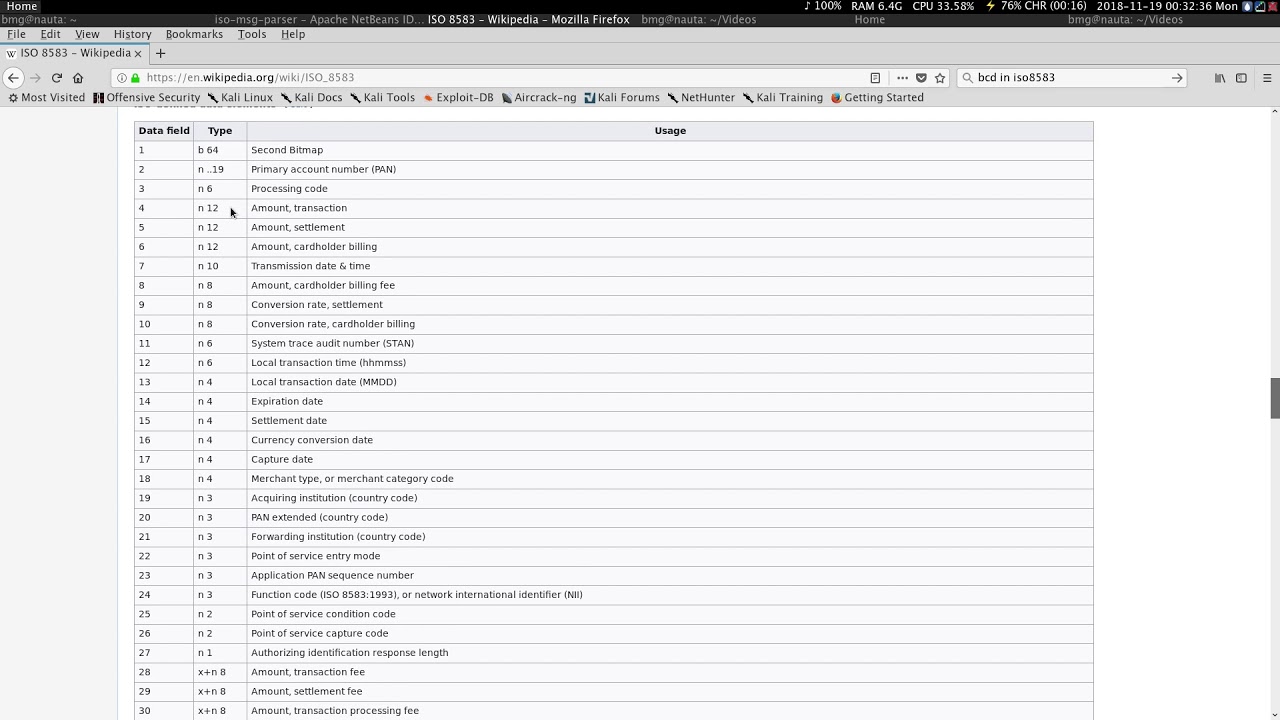The height and width of the screenshot is (720, 1280).
Task: Select 'Application PAN sequence number' text
Action: point(332,576)
